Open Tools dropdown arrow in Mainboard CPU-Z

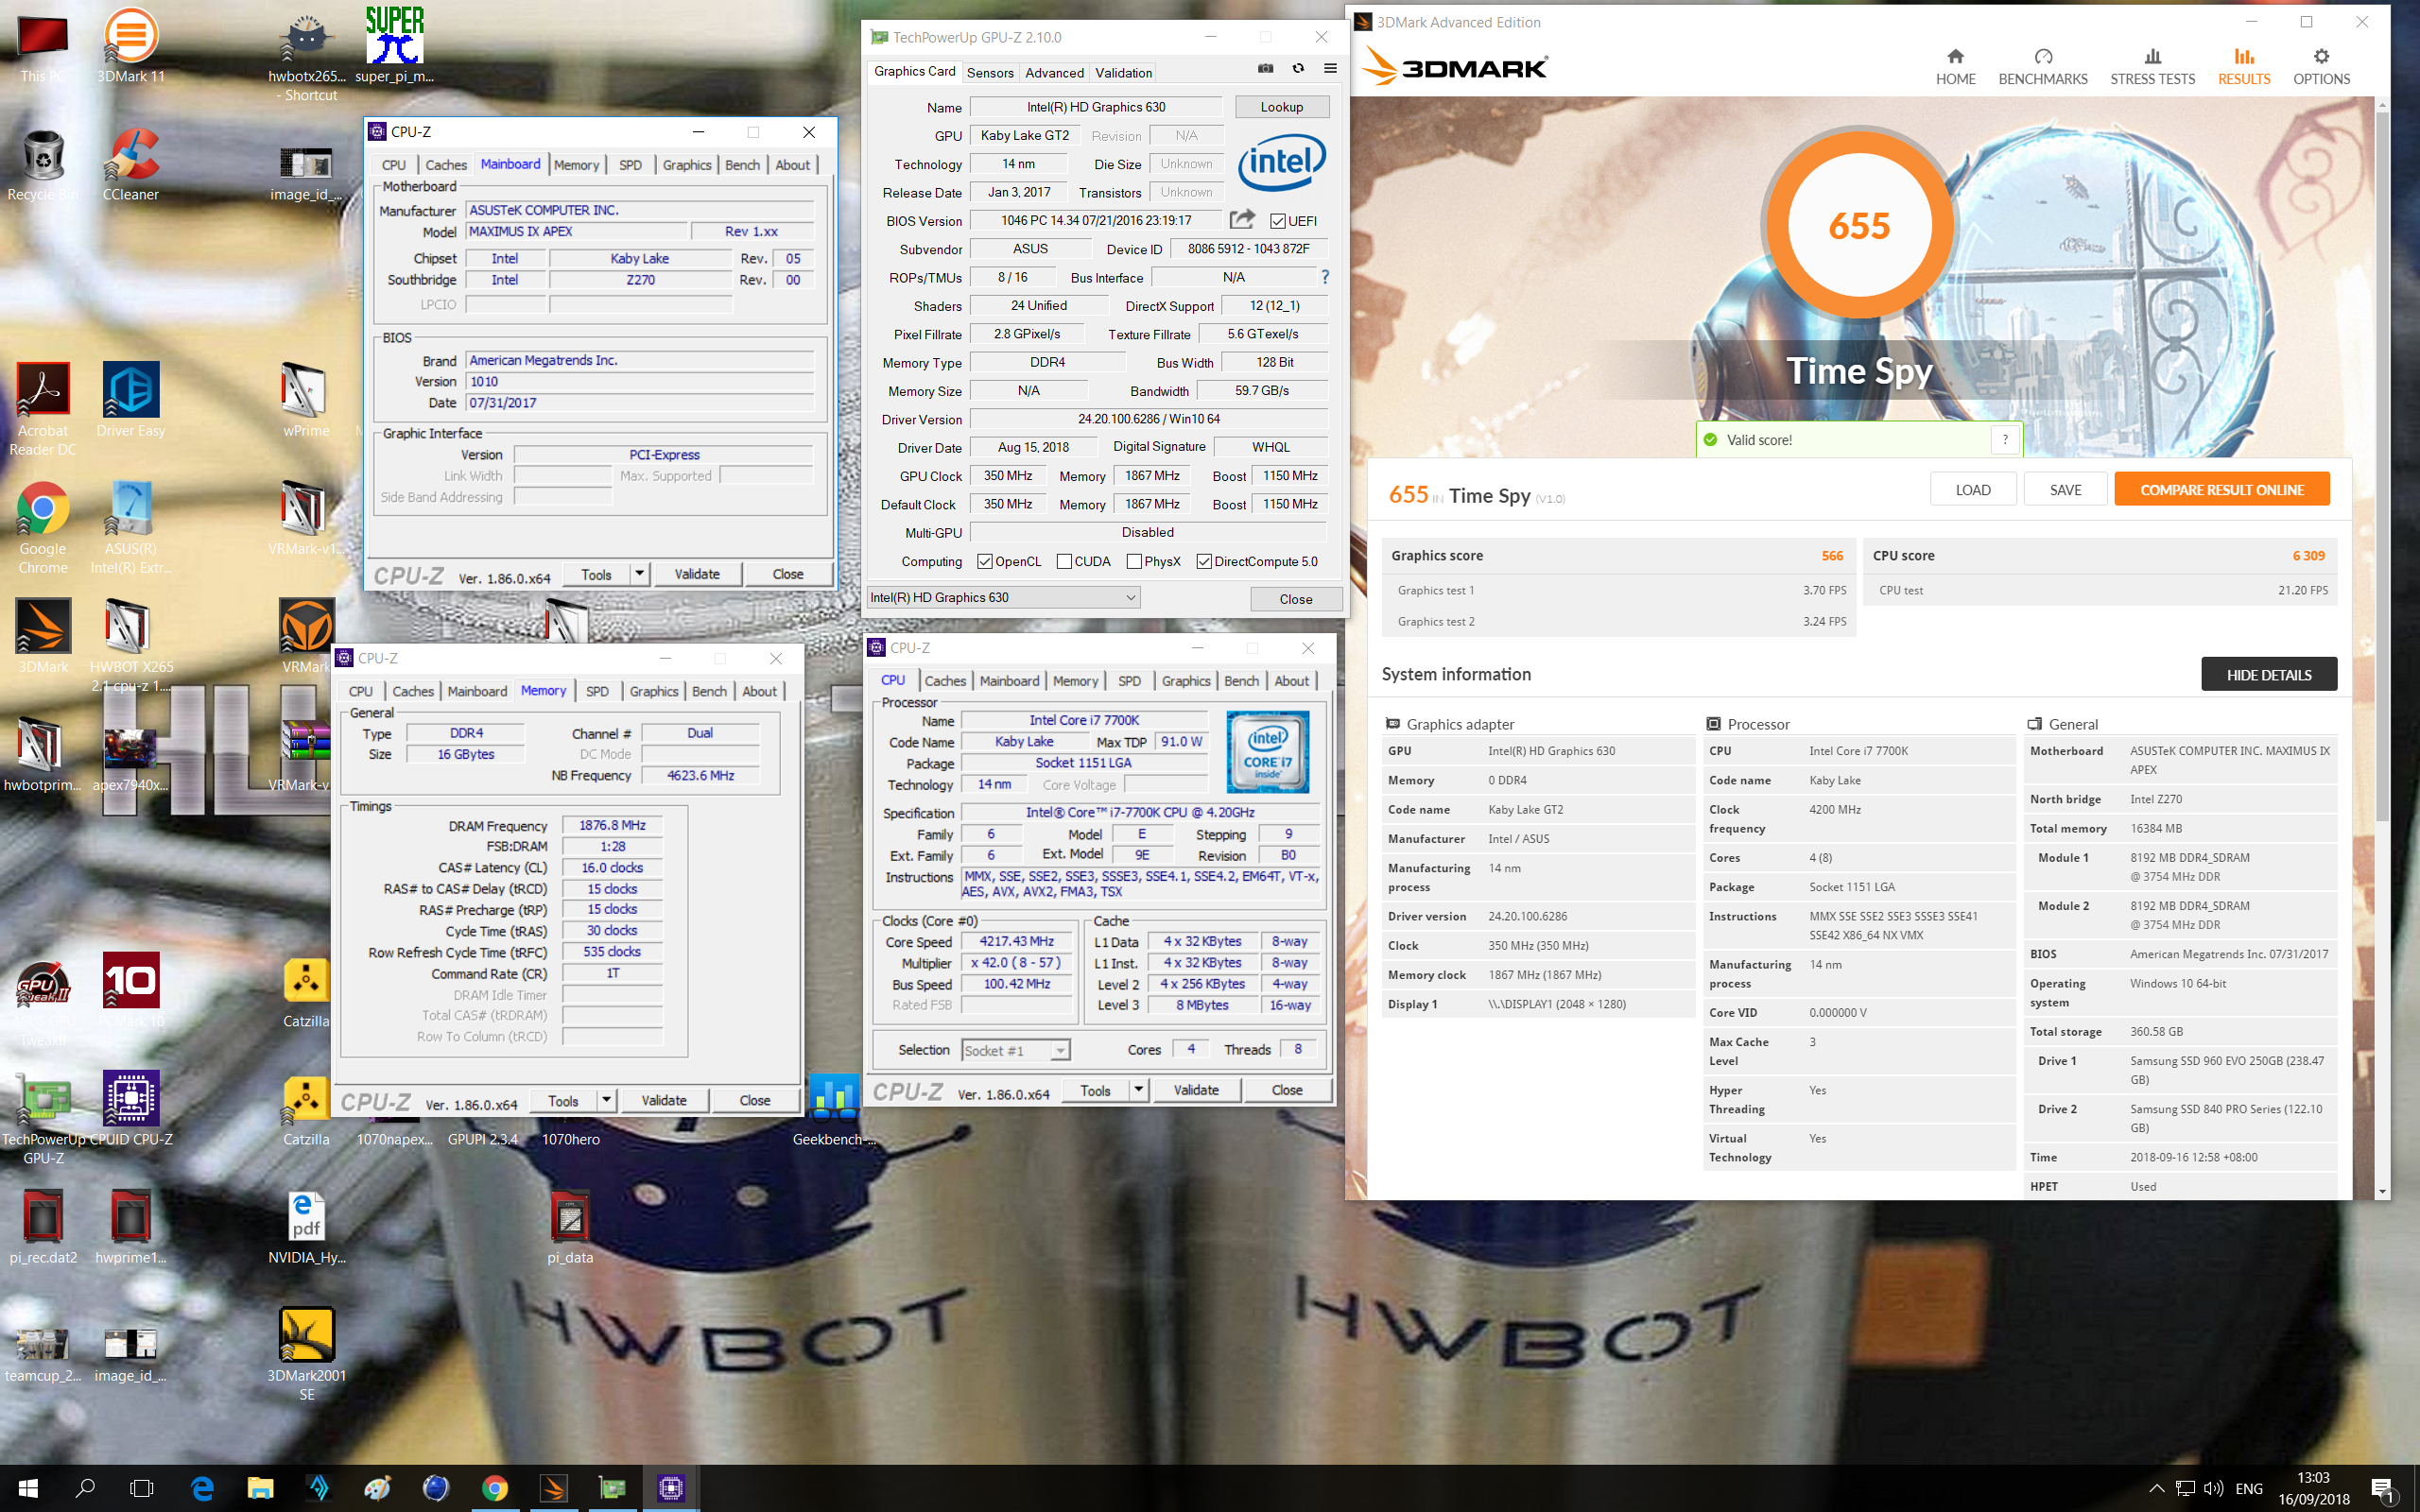pos(639,574)
